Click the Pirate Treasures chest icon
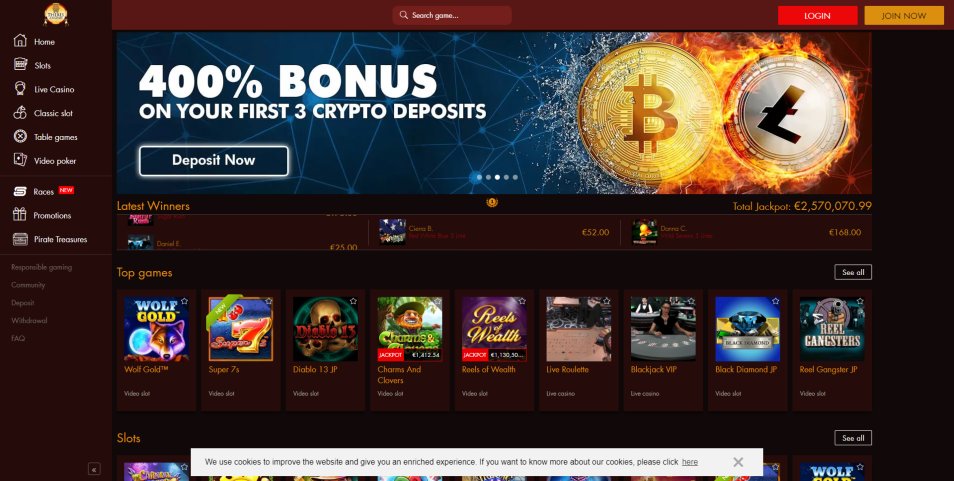954x481 pixels. coord(20,239)
